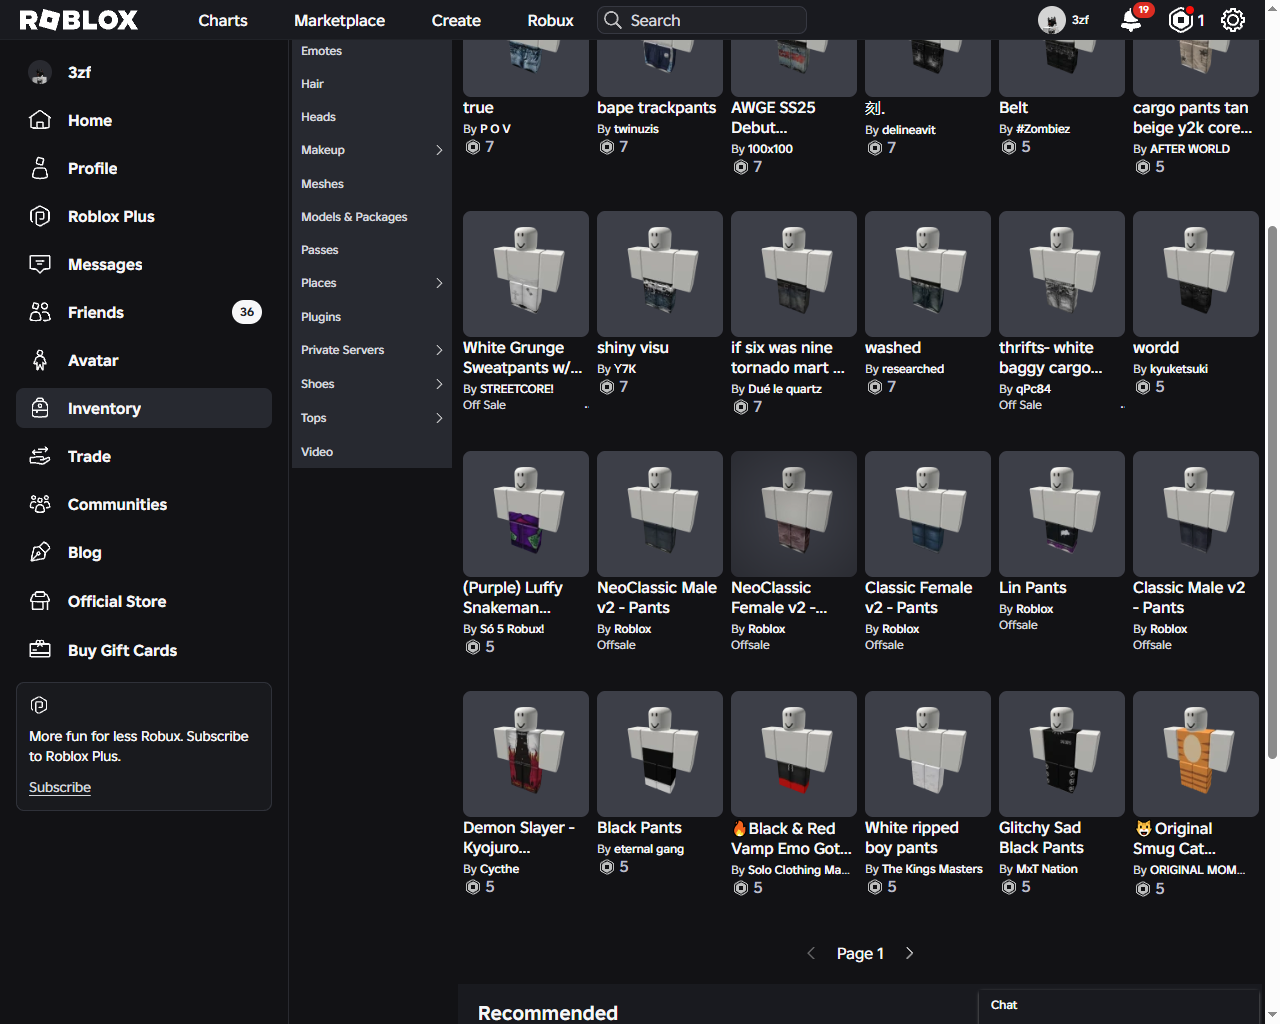Viewport: 1280px width, 1024px height.
Task: Open the notifications bell
Action: click(1131, 20)
